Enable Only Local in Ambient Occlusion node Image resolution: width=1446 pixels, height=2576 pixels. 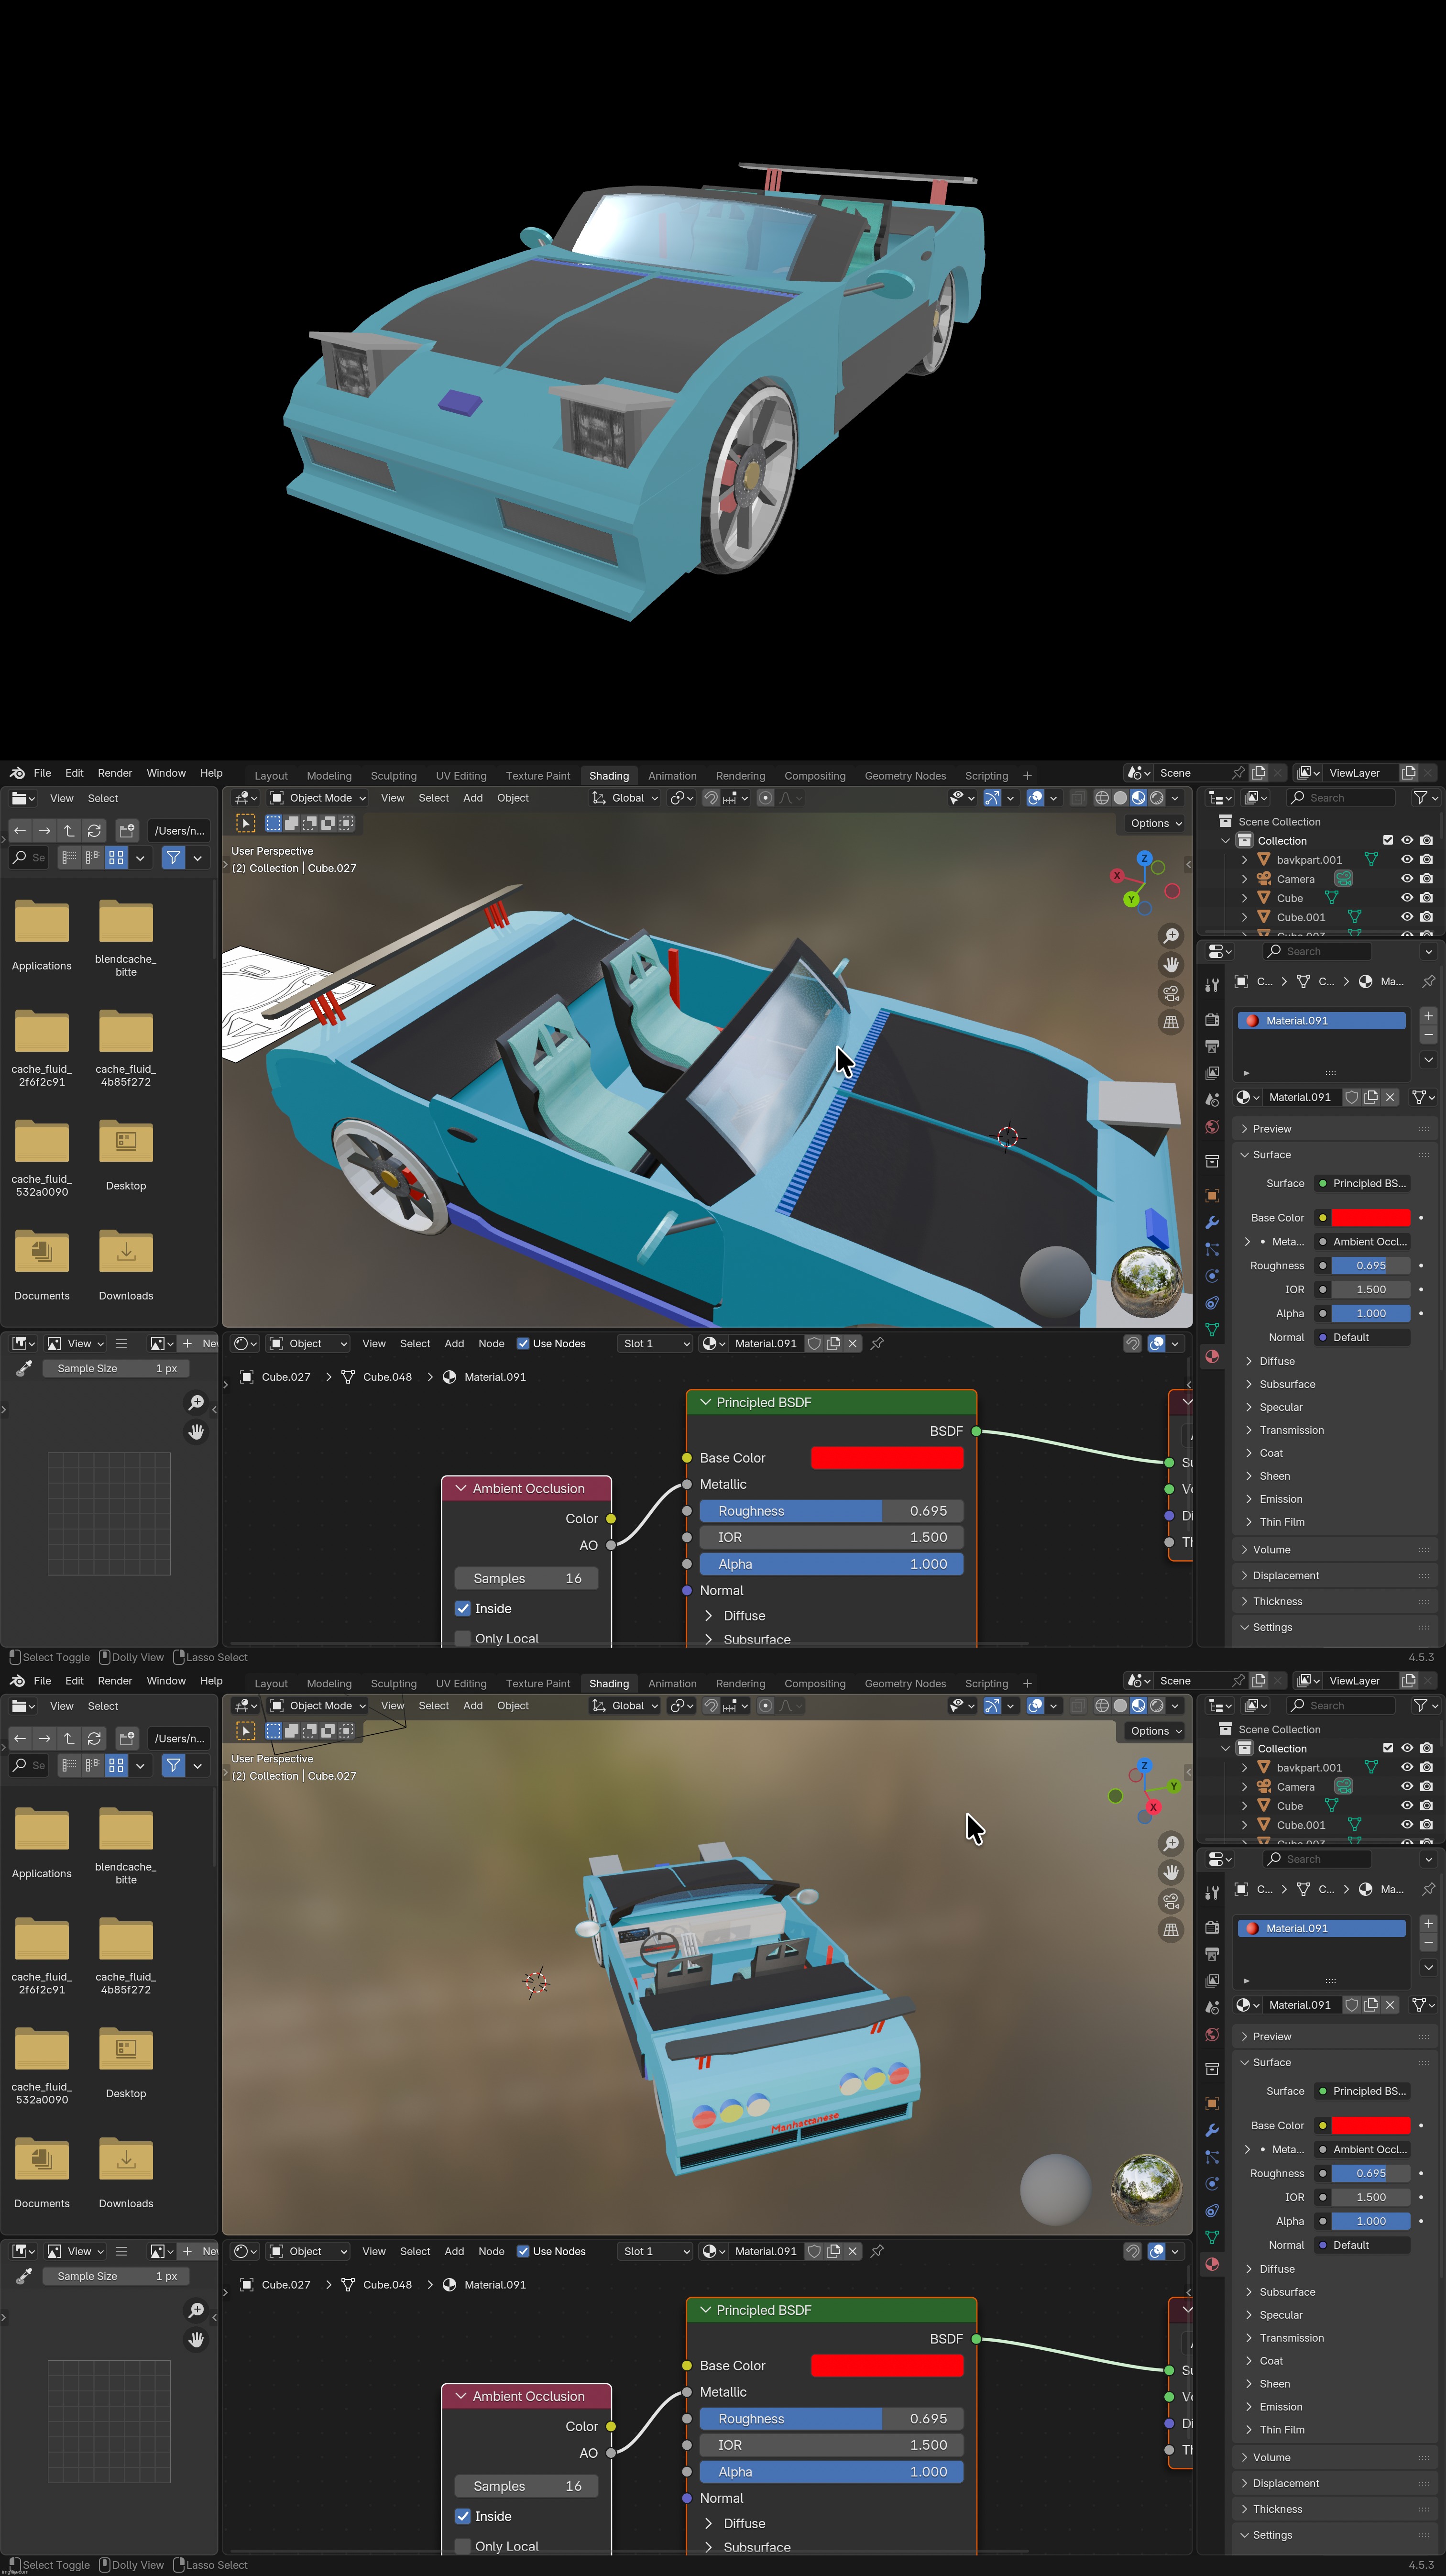463,1638
